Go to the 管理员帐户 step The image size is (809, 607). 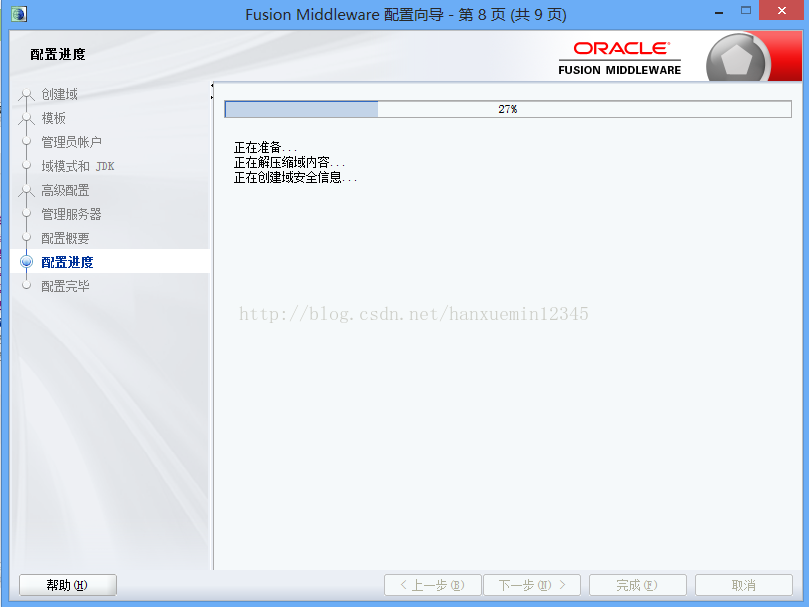71,142
